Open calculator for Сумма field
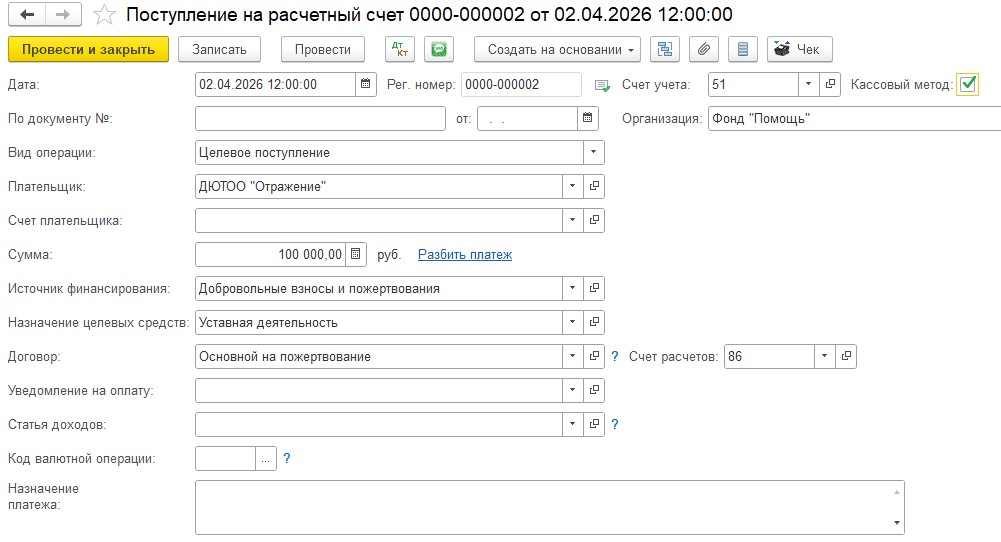1001x542 pixels. point(356,254)
